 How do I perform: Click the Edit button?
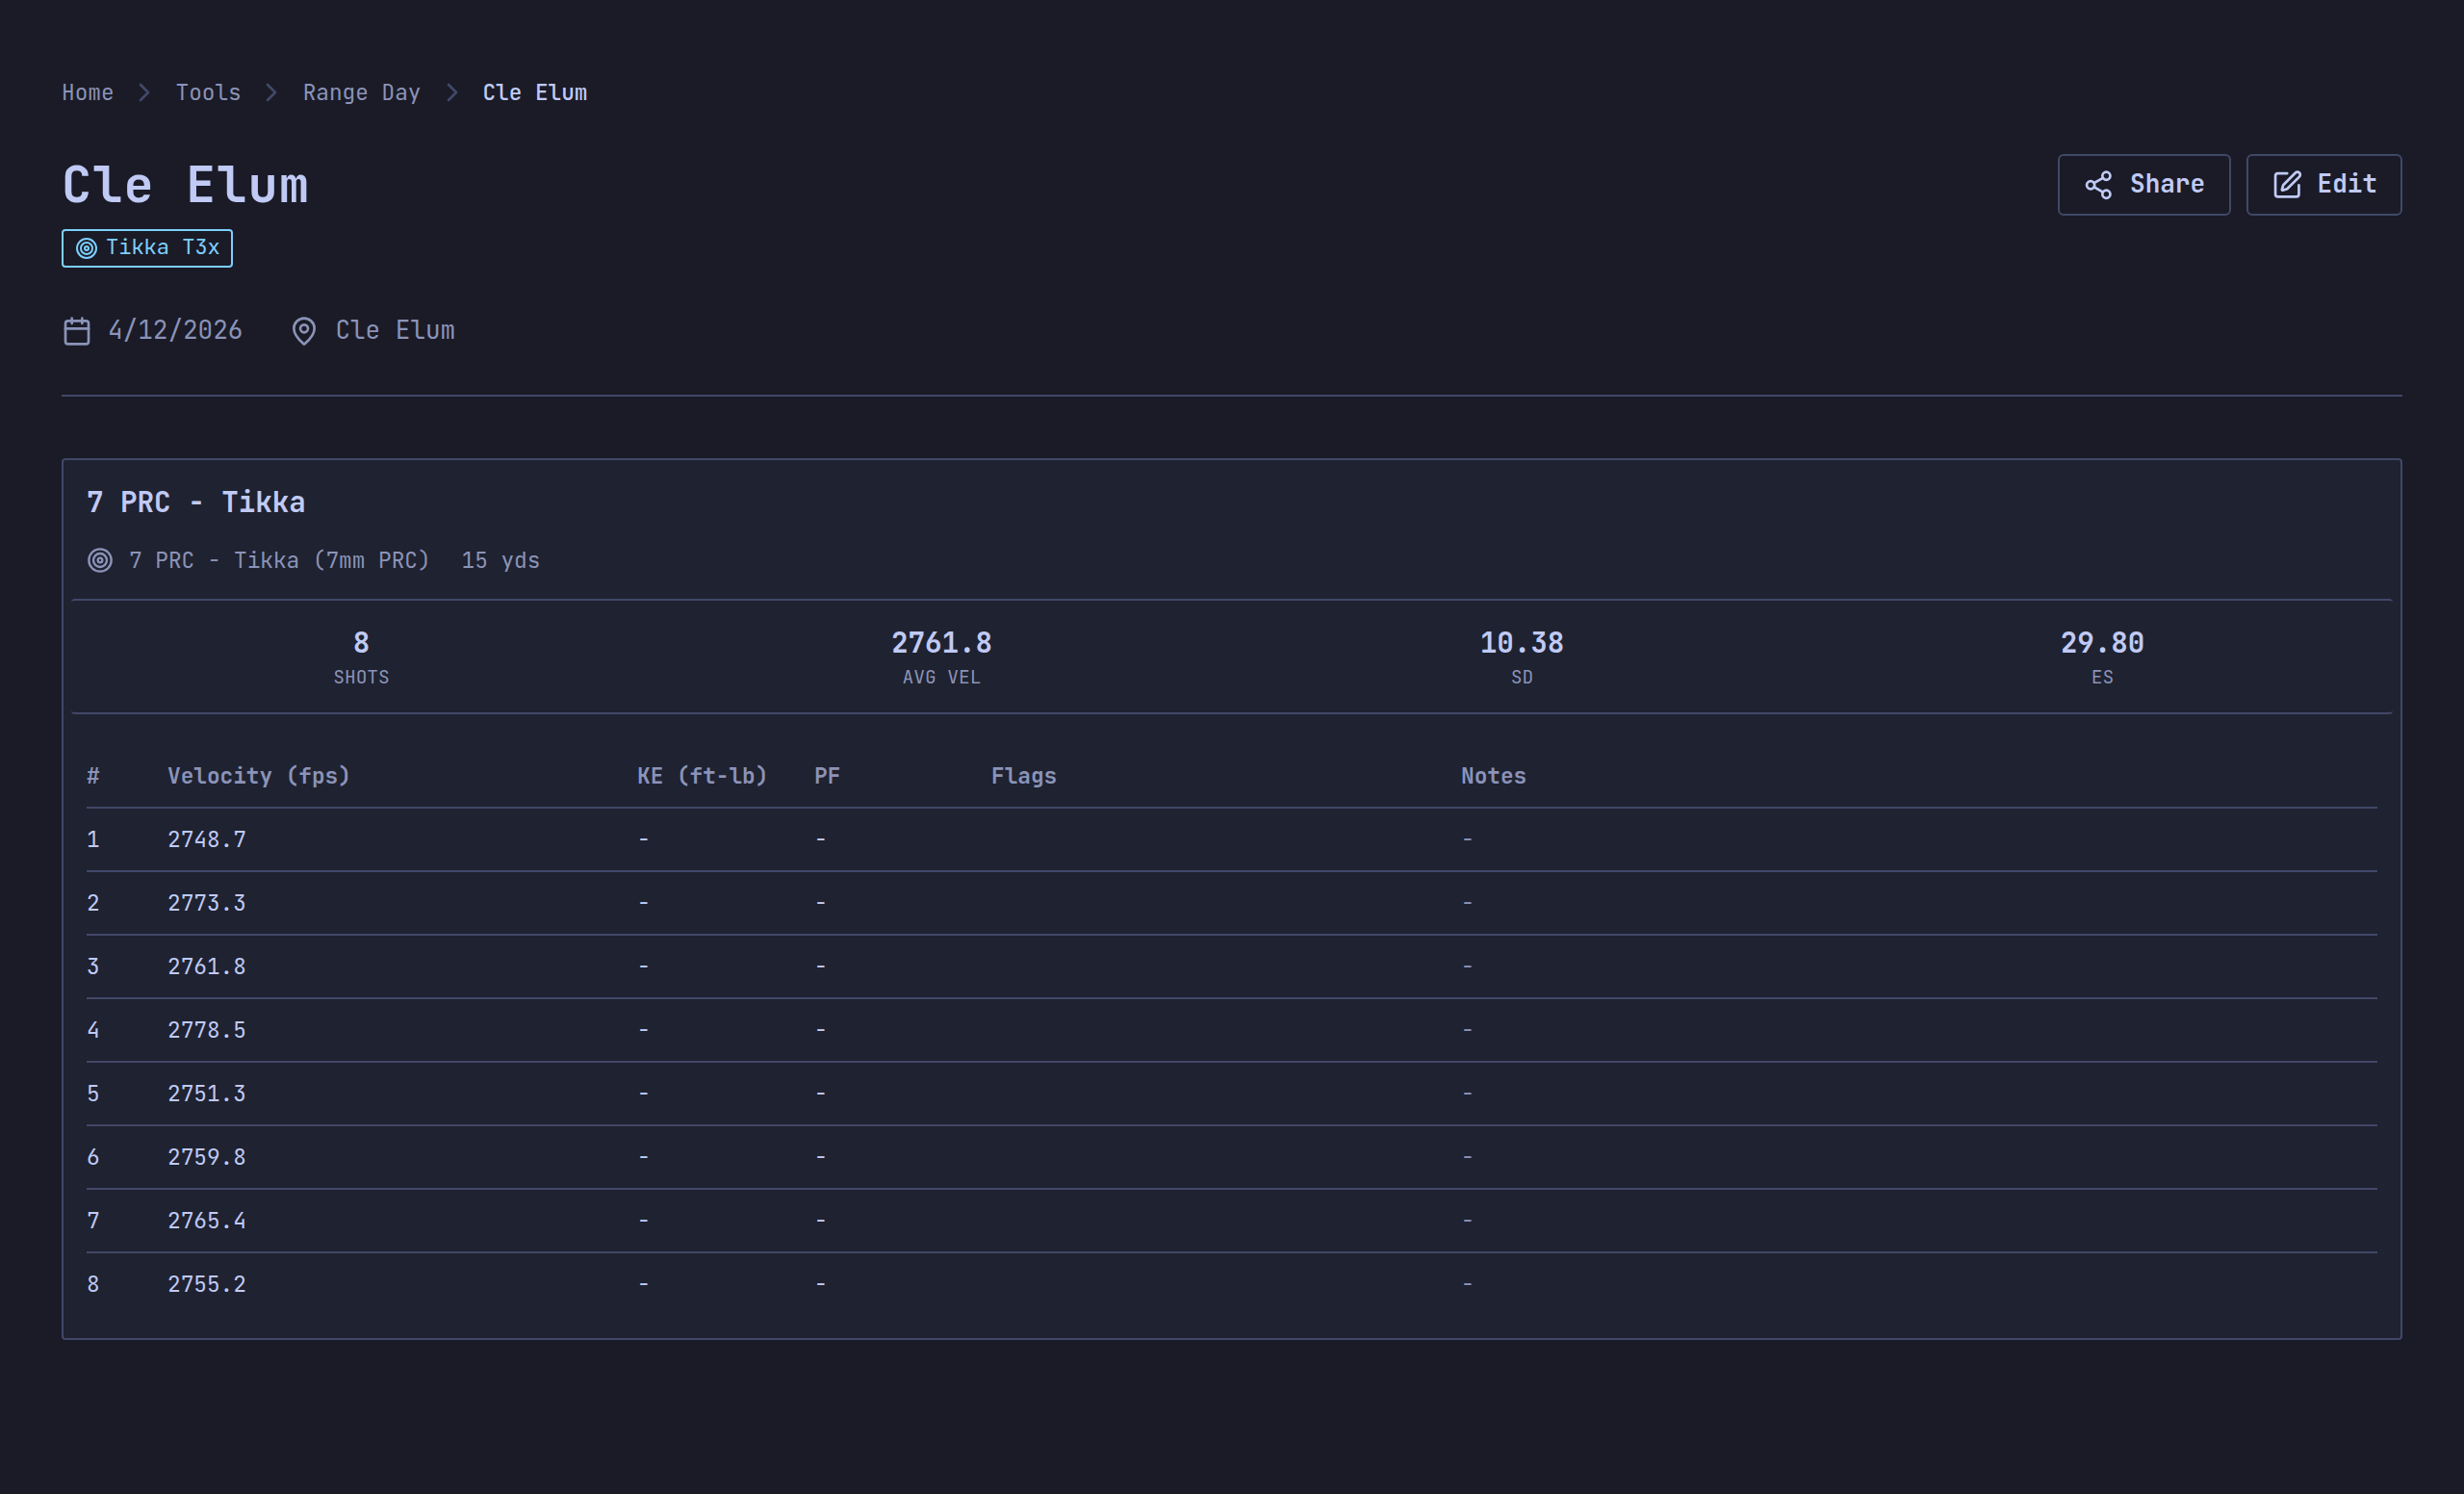pos(2323,184)
